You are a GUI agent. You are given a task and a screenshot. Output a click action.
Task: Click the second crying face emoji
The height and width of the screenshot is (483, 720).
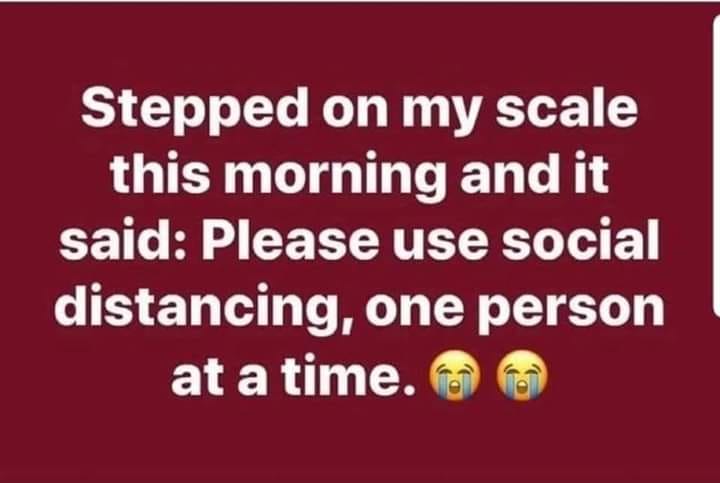pyautogui.click(x=523, y=375)
